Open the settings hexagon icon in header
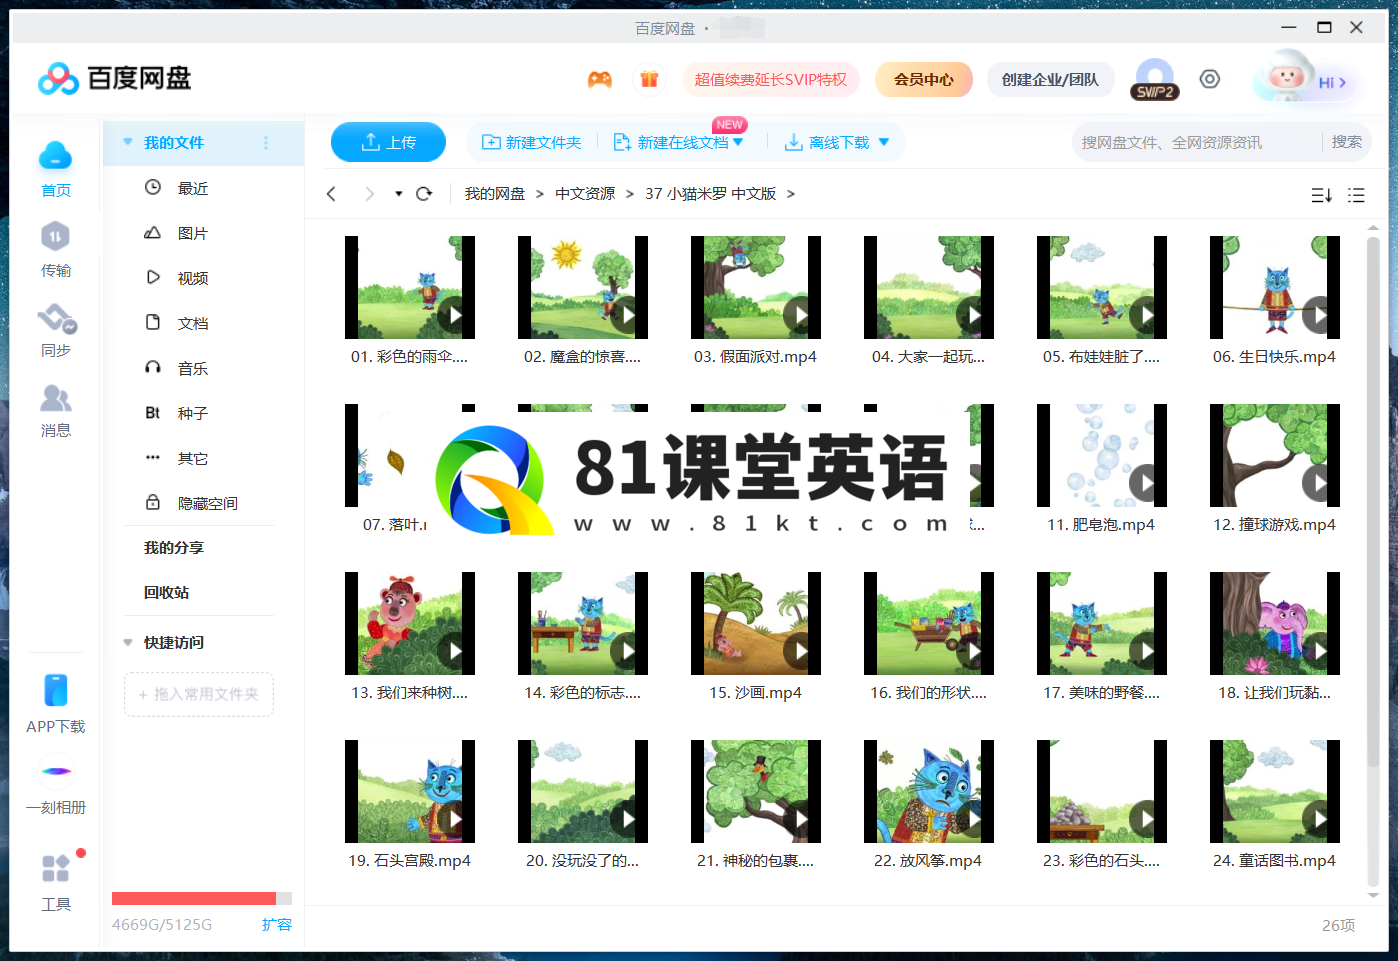Viewport: 1398px width, 961px height. pyautogui.click(x=1210, y=79)
